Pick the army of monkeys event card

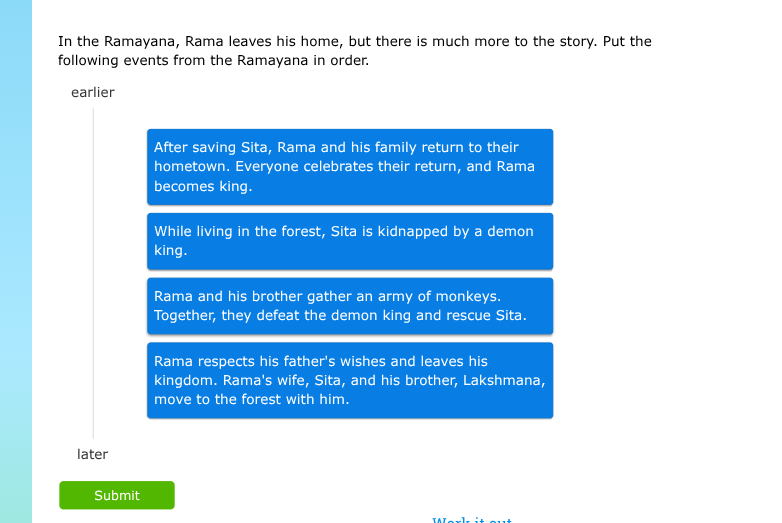(x=349, y=306)
